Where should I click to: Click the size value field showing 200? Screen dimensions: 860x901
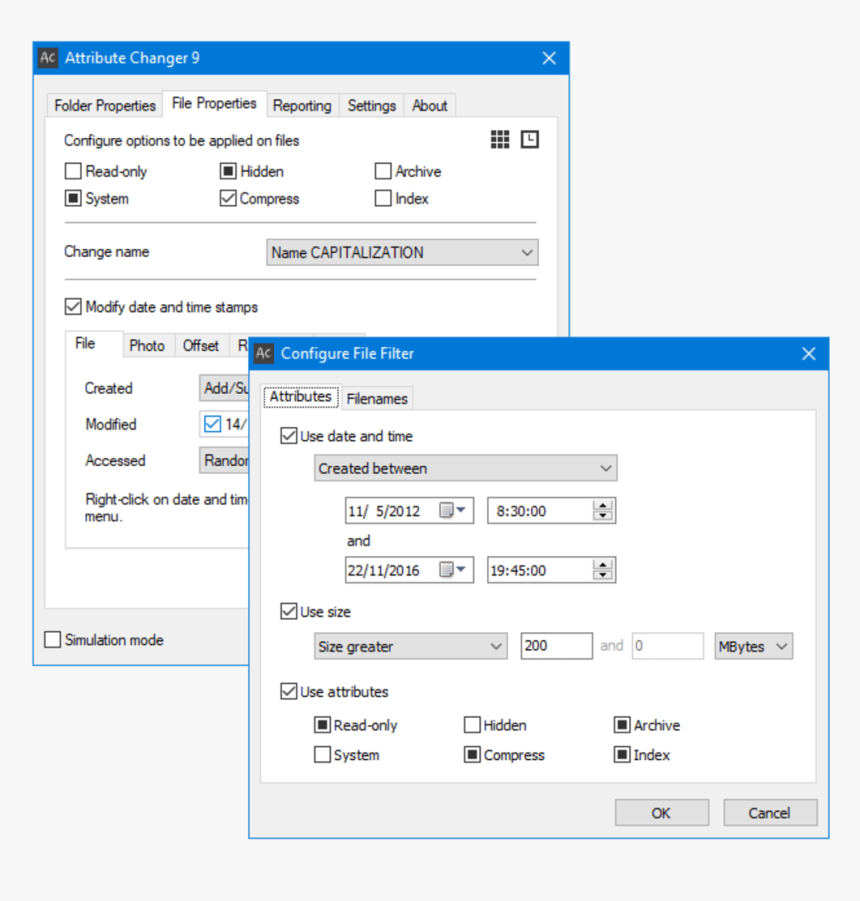point(556,646)
